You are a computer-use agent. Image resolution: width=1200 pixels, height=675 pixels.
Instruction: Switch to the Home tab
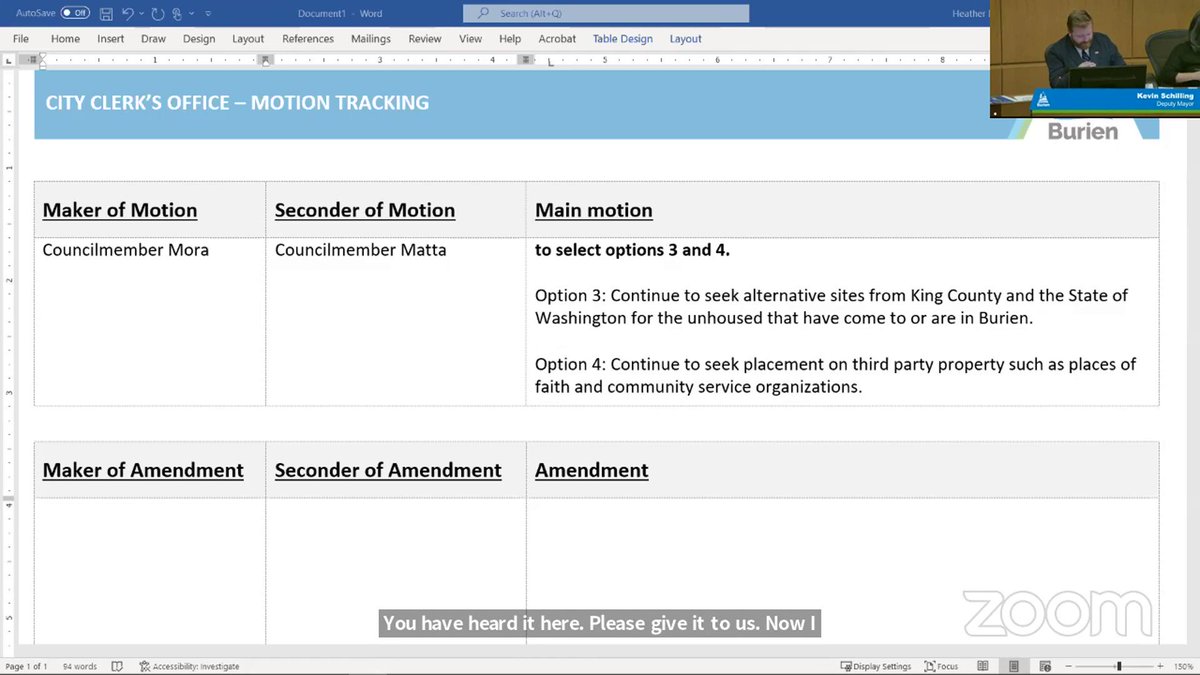click(x=65, y=39)
